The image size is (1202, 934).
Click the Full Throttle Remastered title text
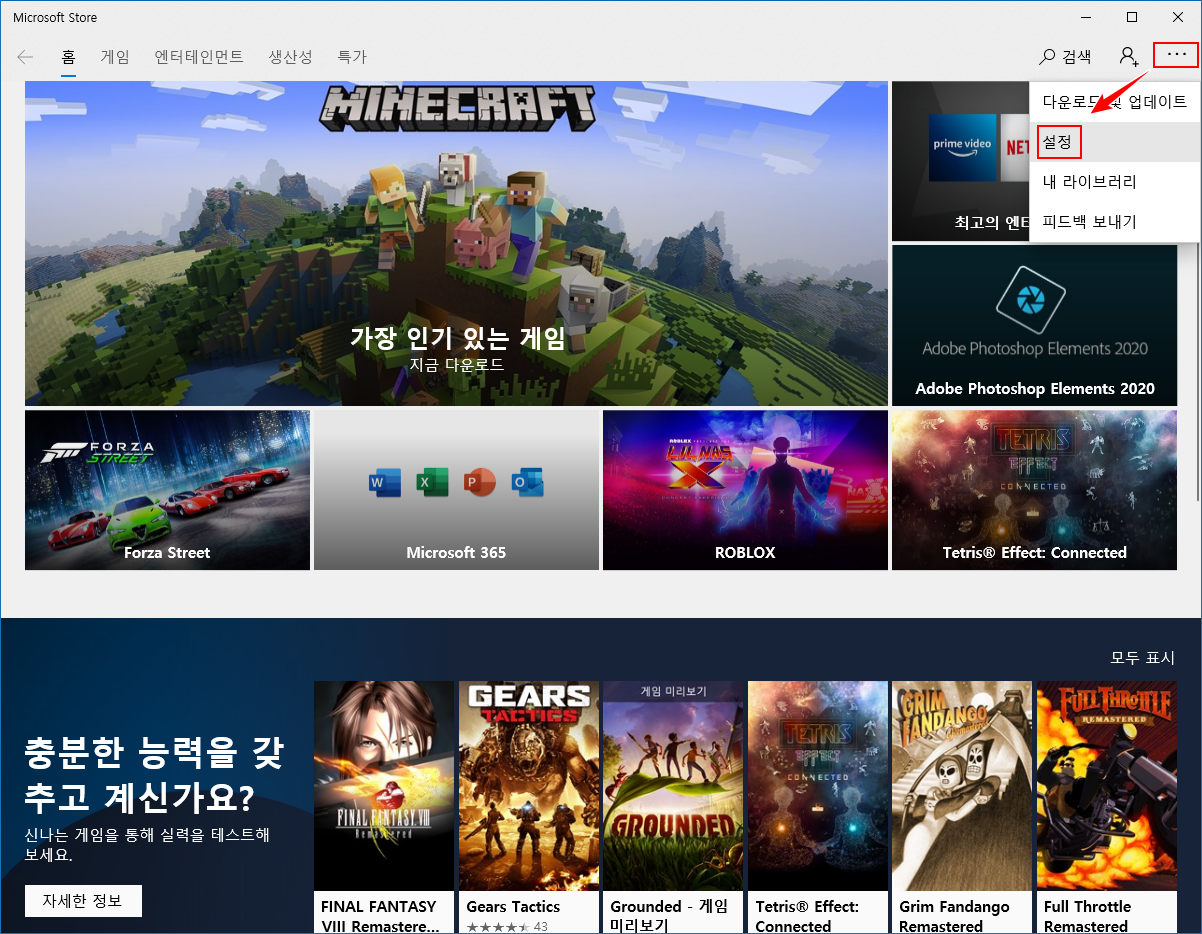point(1087,916)
